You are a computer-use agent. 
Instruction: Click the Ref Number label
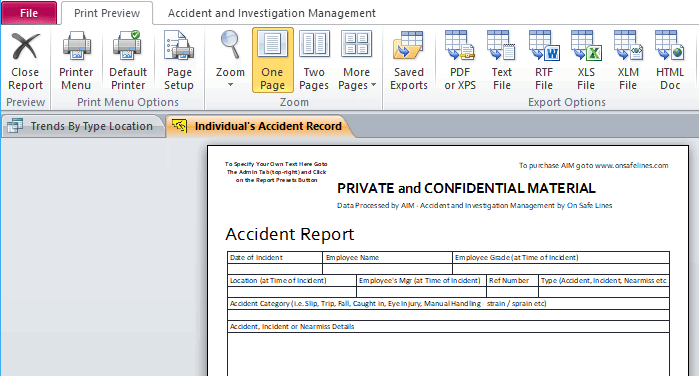coord(509,281)
